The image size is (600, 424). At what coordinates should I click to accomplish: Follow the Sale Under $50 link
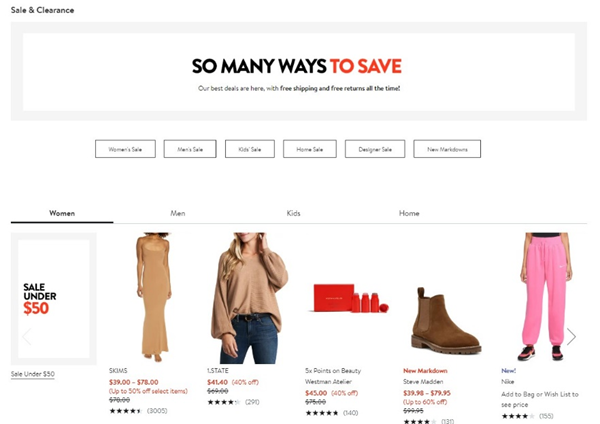coord(33,374)
